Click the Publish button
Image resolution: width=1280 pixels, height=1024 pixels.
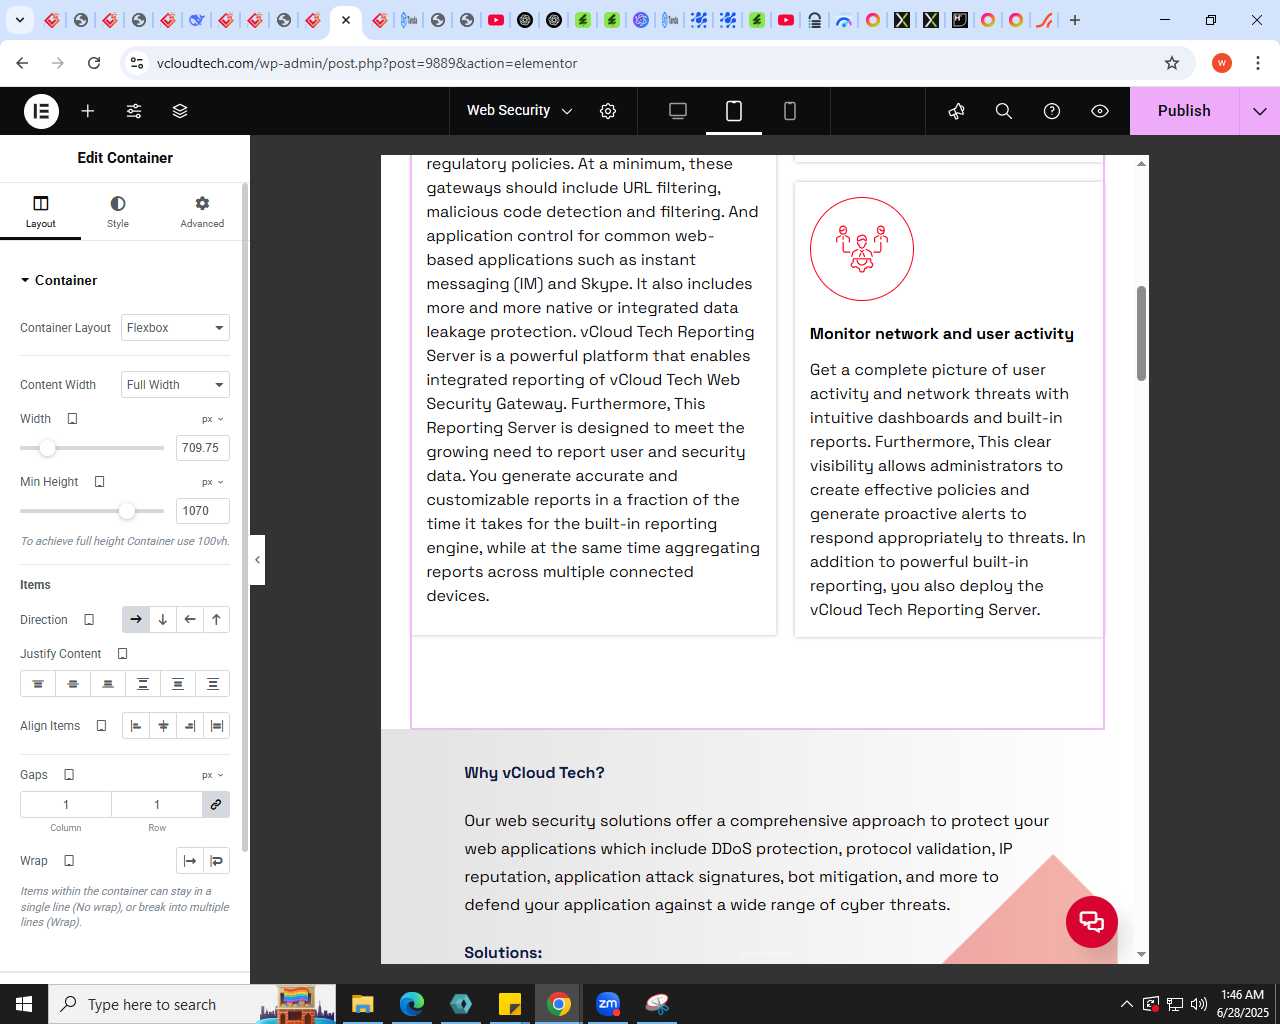coord(1184,111)
